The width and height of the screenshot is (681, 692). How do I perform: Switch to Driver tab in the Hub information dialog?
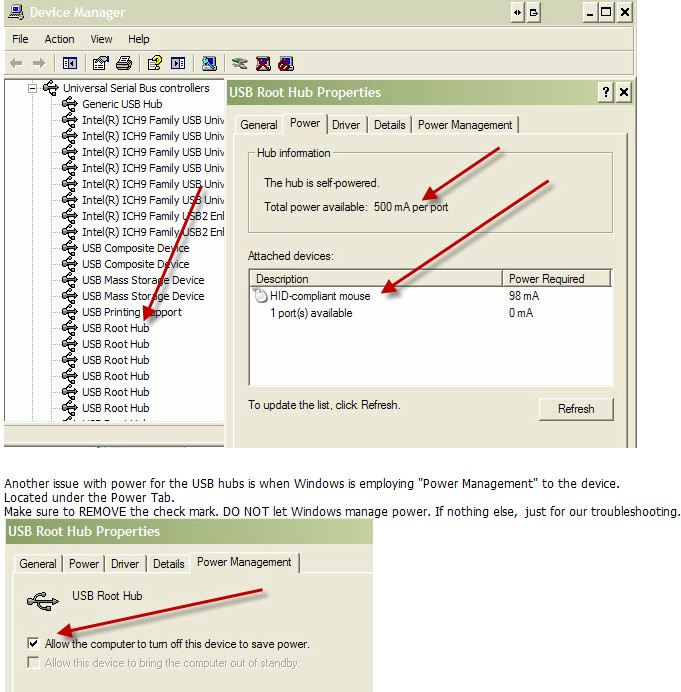pyautogui.click(x=346, y=125)
